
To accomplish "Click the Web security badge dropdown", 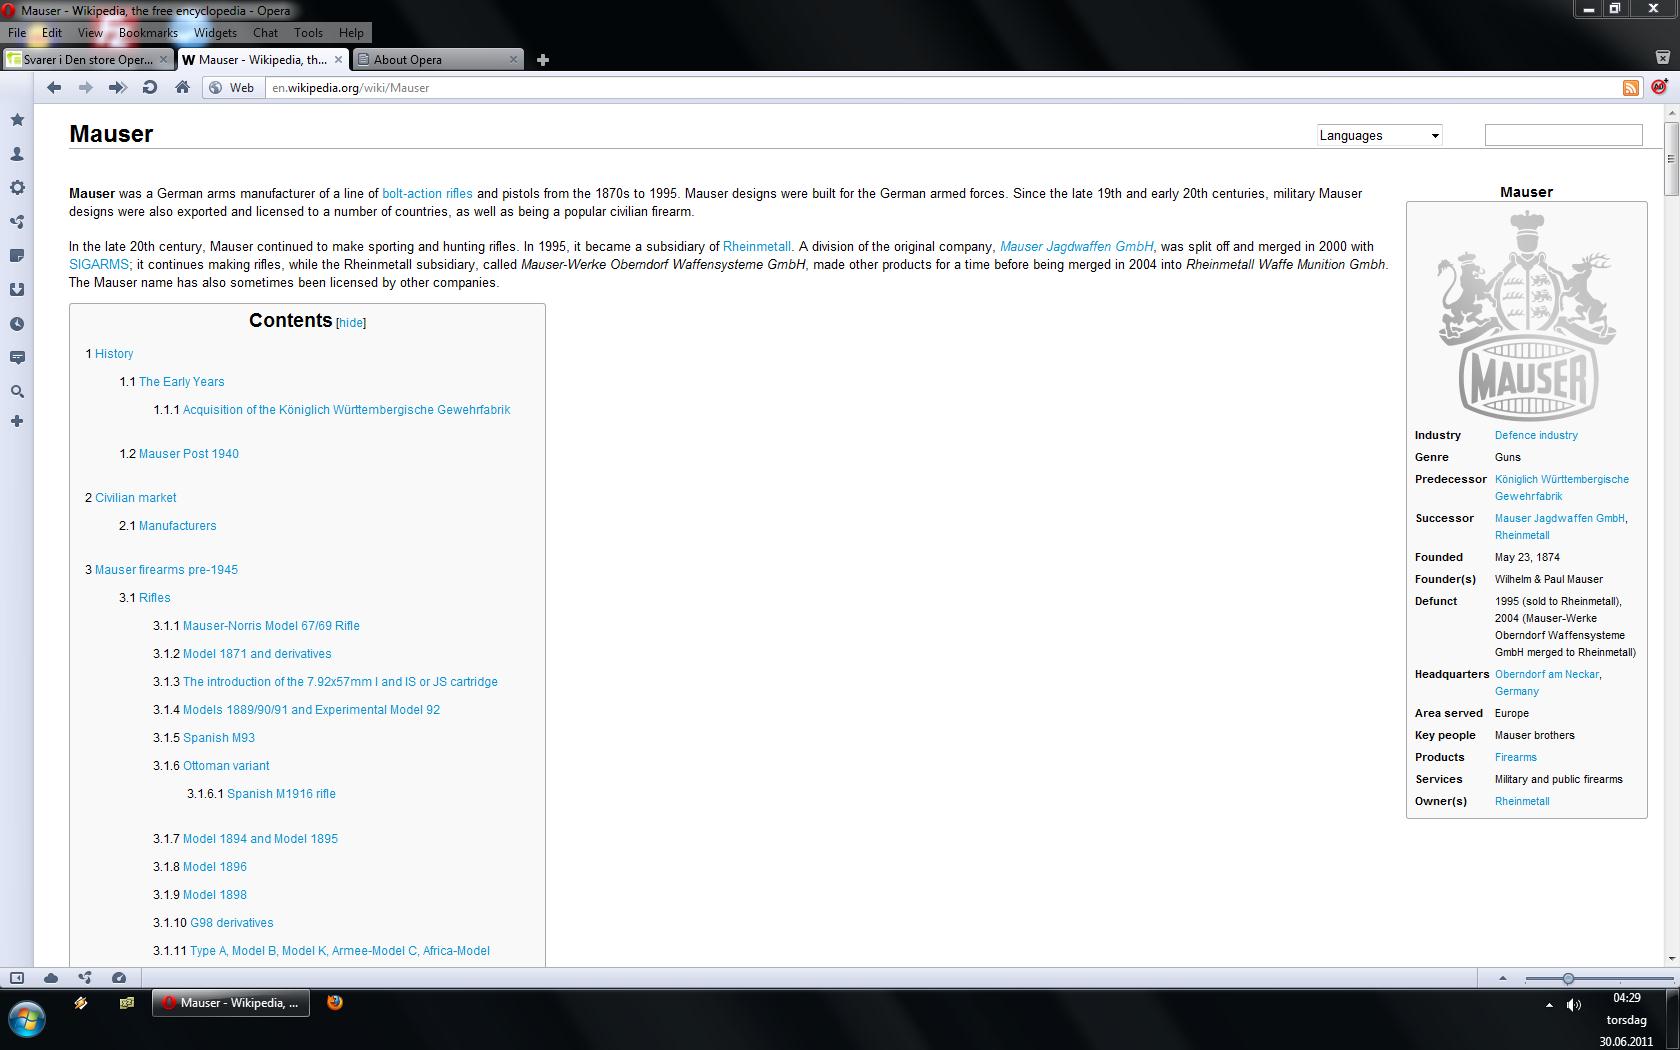I will (x=233, y=88).
